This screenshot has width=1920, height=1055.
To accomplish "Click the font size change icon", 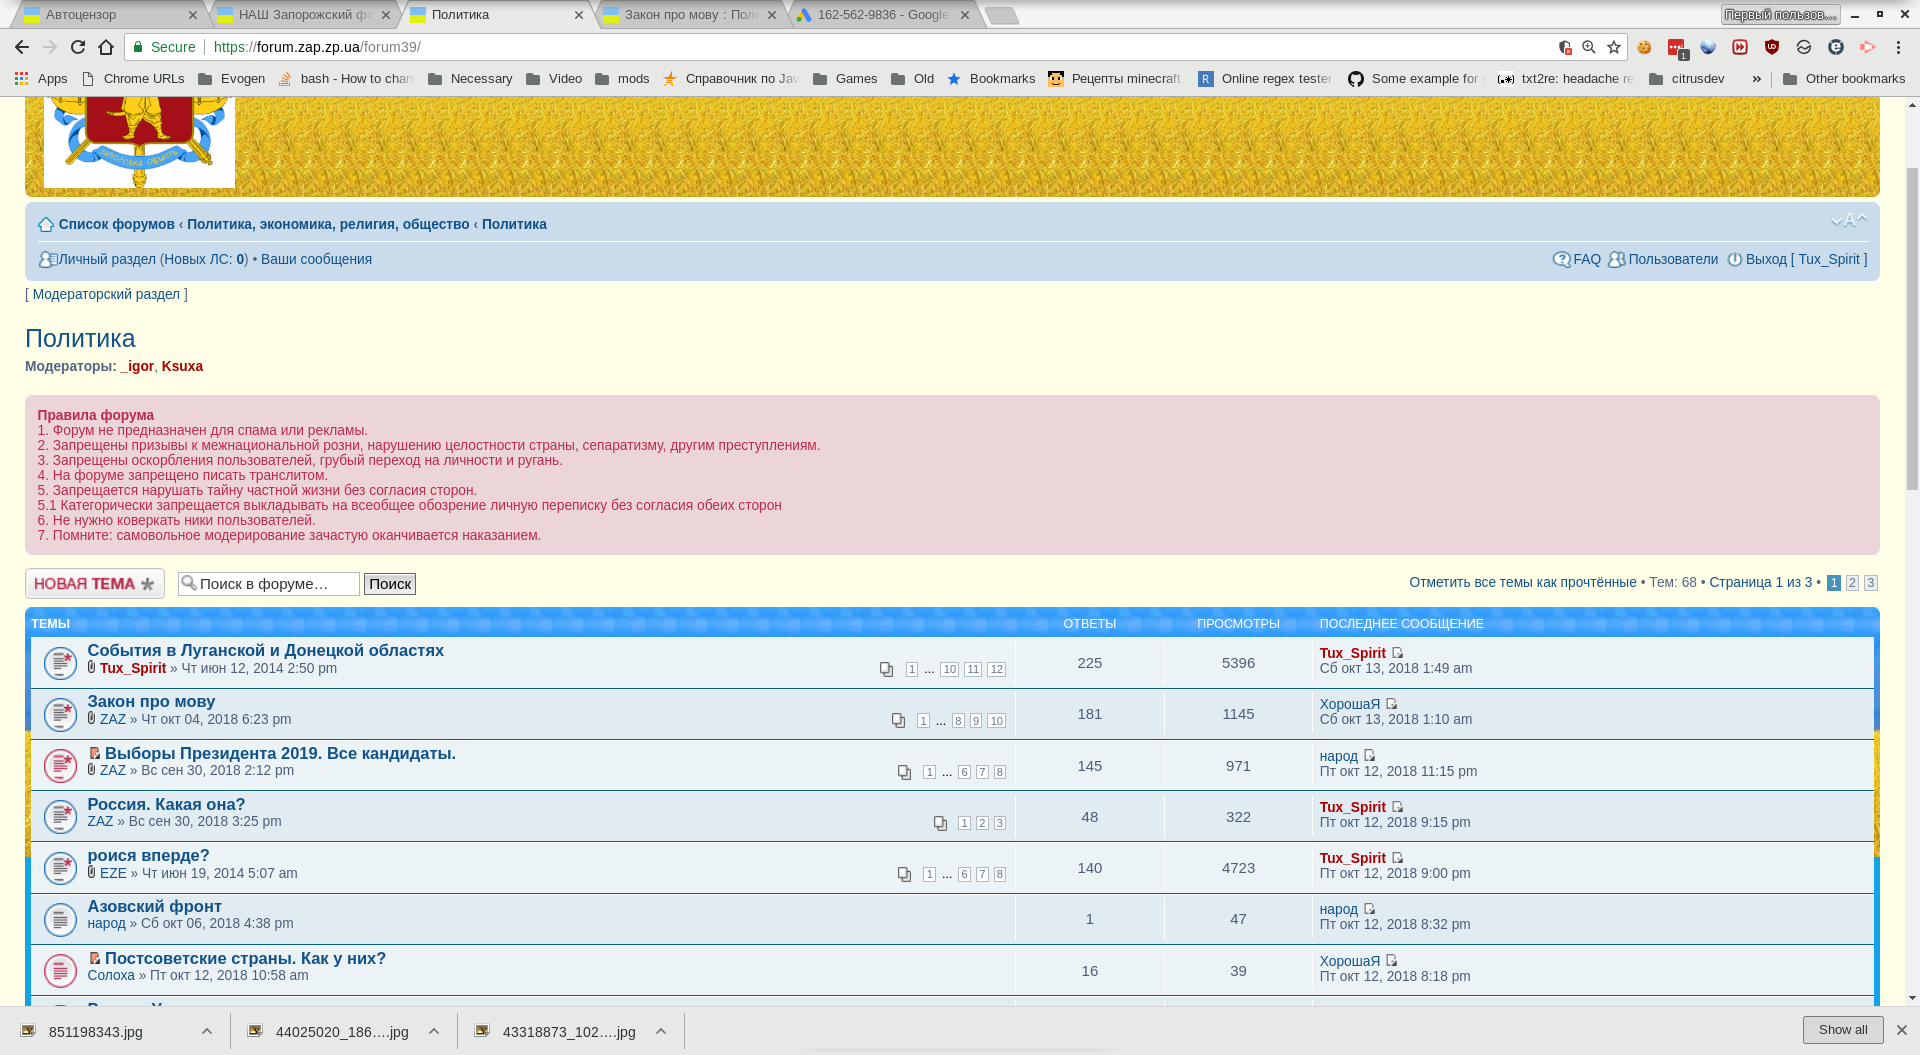I will (x=1848, y=221).
